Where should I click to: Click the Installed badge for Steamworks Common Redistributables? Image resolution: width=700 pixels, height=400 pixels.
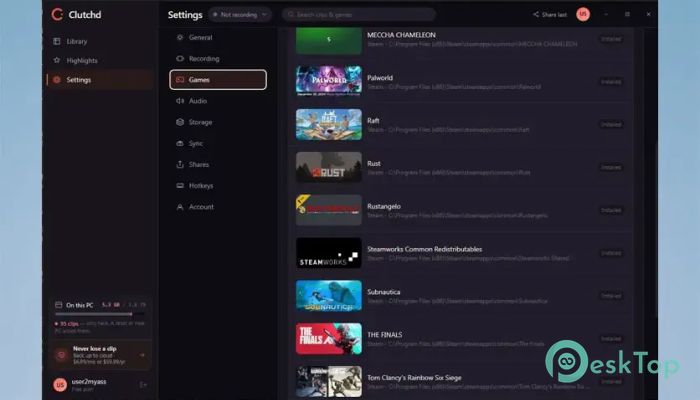[x=611, y=253]
